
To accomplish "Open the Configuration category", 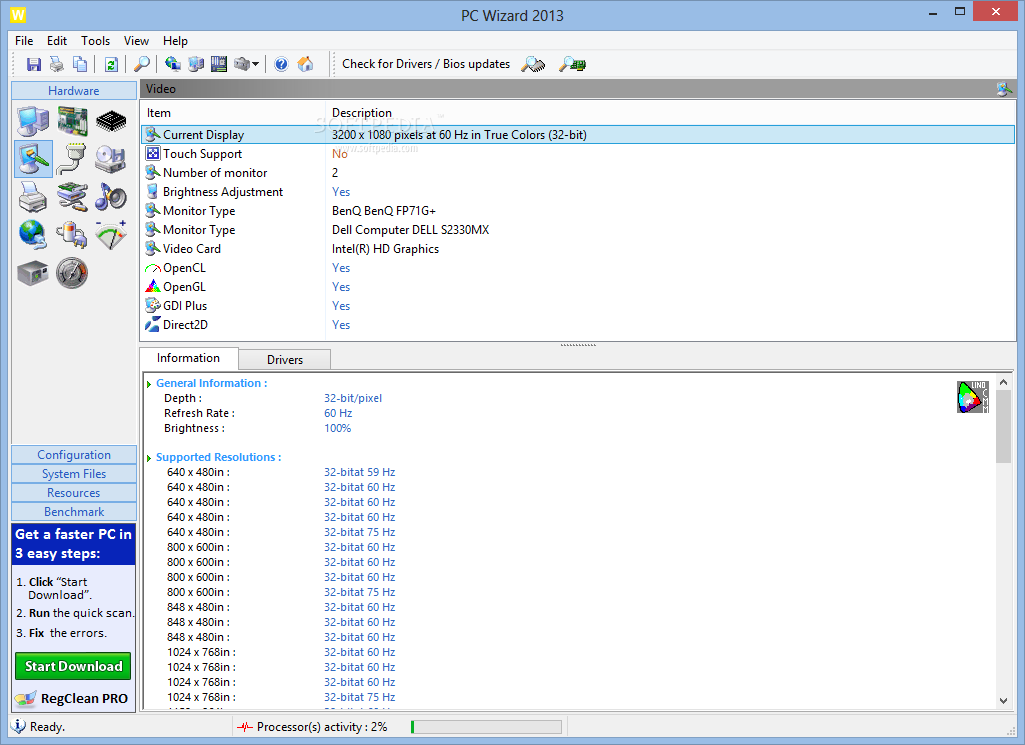I will pyautogui.click(x=74, y=455).
